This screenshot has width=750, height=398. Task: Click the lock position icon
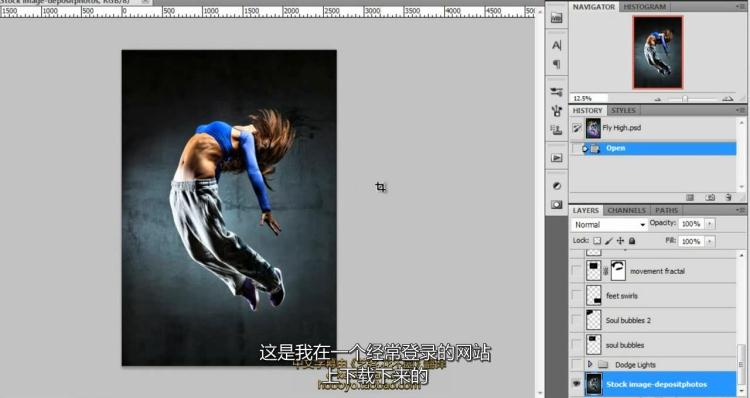pos(620,241)
